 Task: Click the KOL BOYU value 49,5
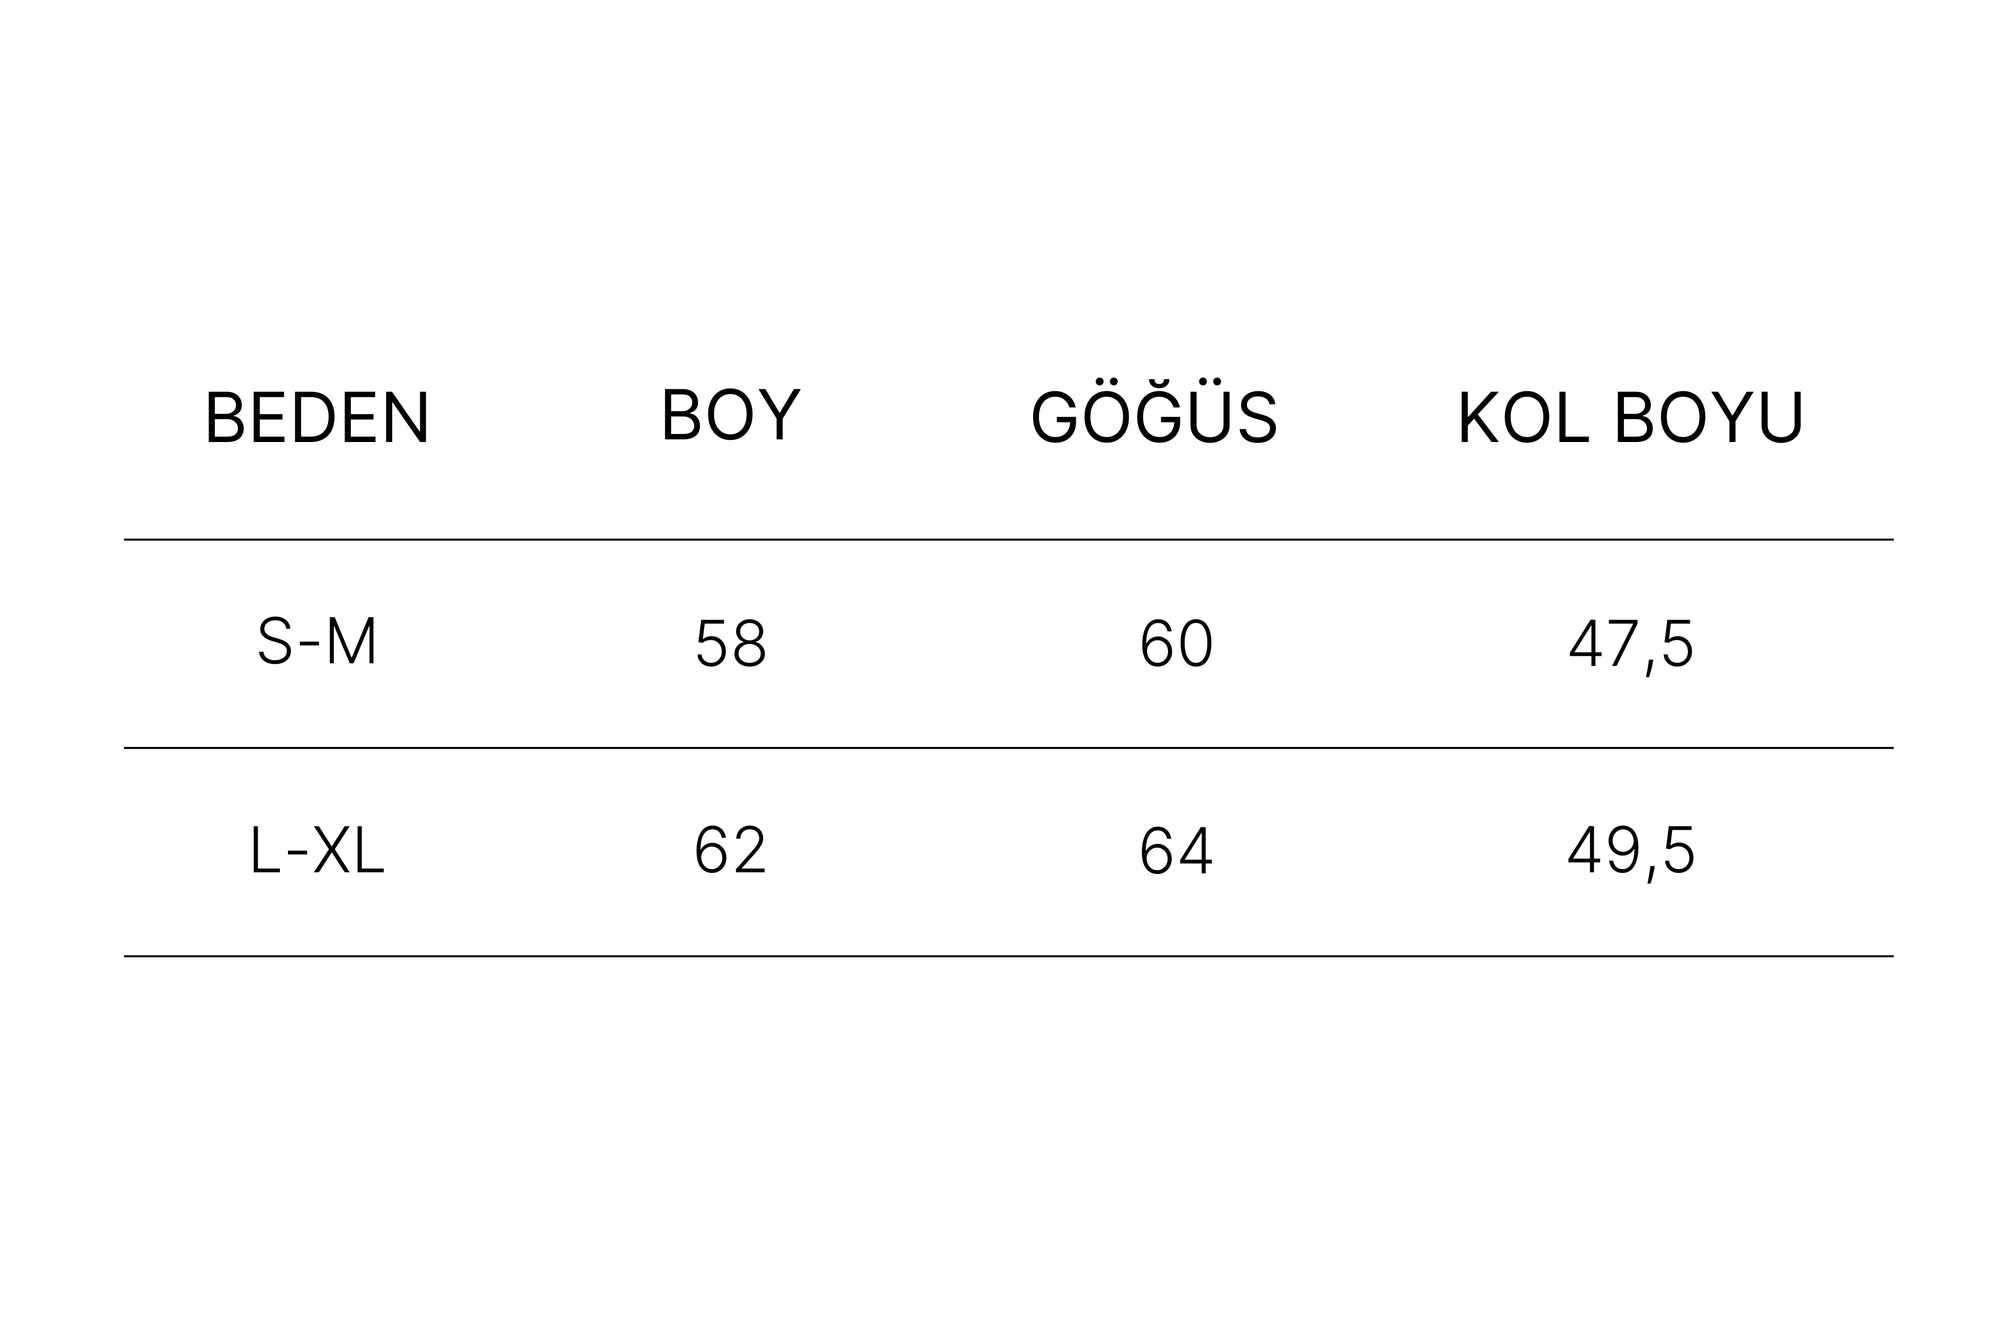pos(1630,852)
